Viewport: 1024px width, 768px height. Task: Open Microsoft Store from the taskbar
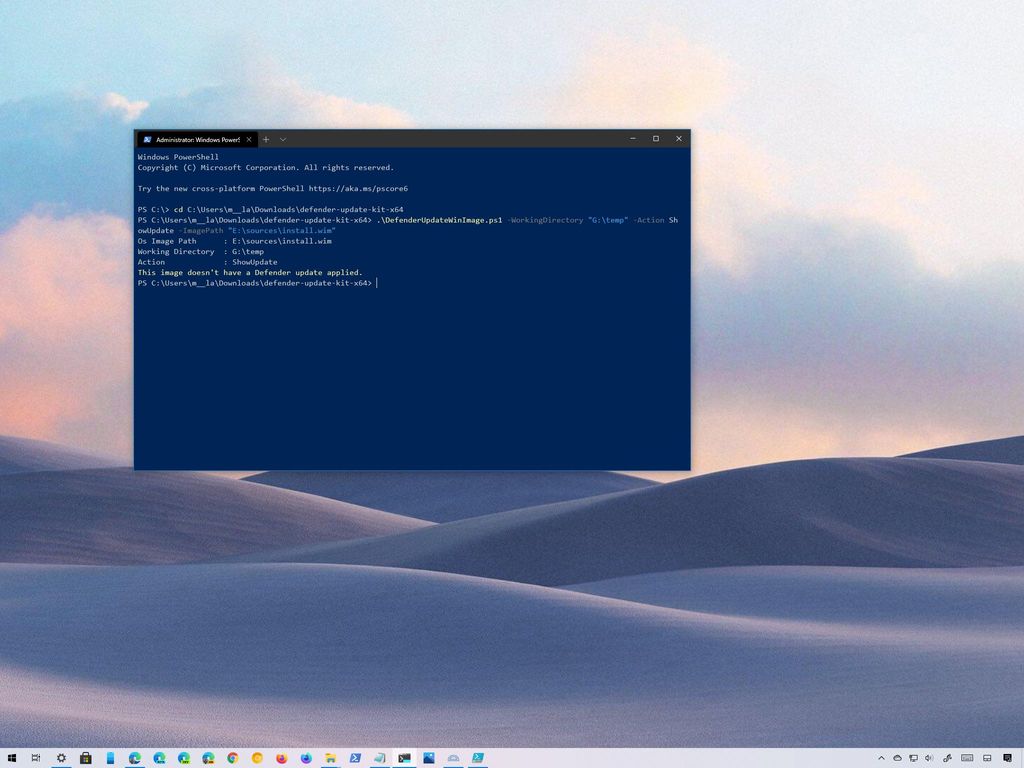(85, 758)
